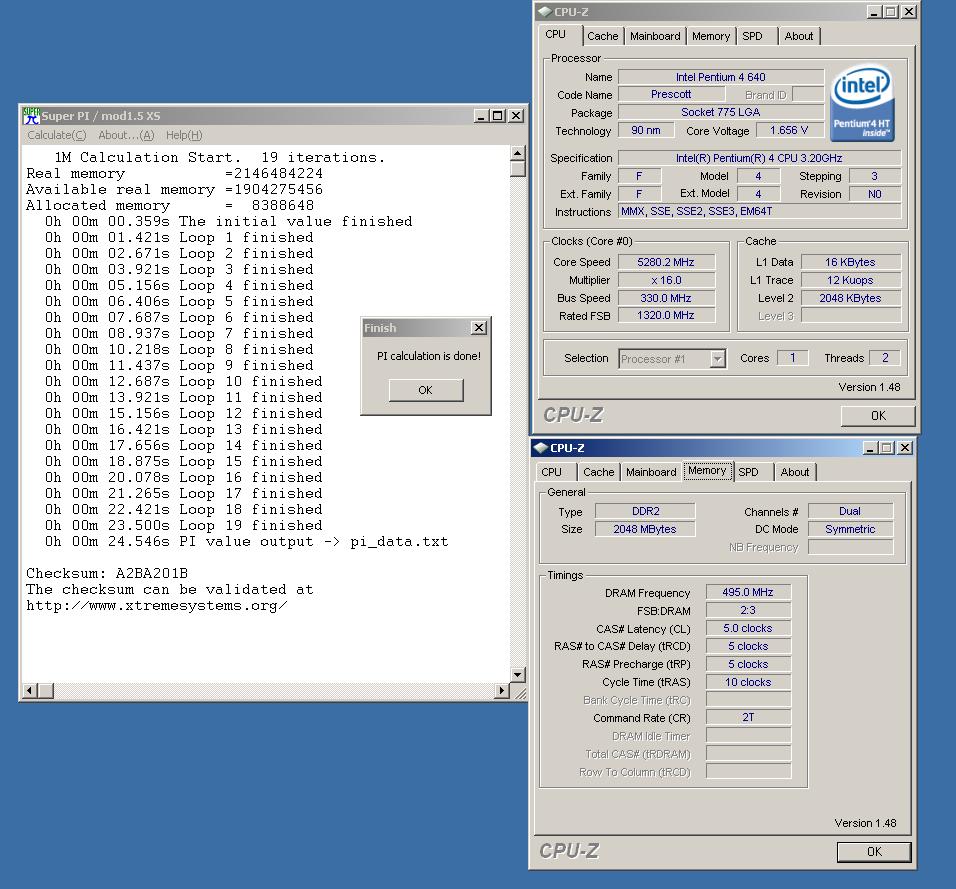The height and width of the screenshot is (889, 956).
Task: Click the L1 Trace value 12 Kuops
Action: pos(851,280)
